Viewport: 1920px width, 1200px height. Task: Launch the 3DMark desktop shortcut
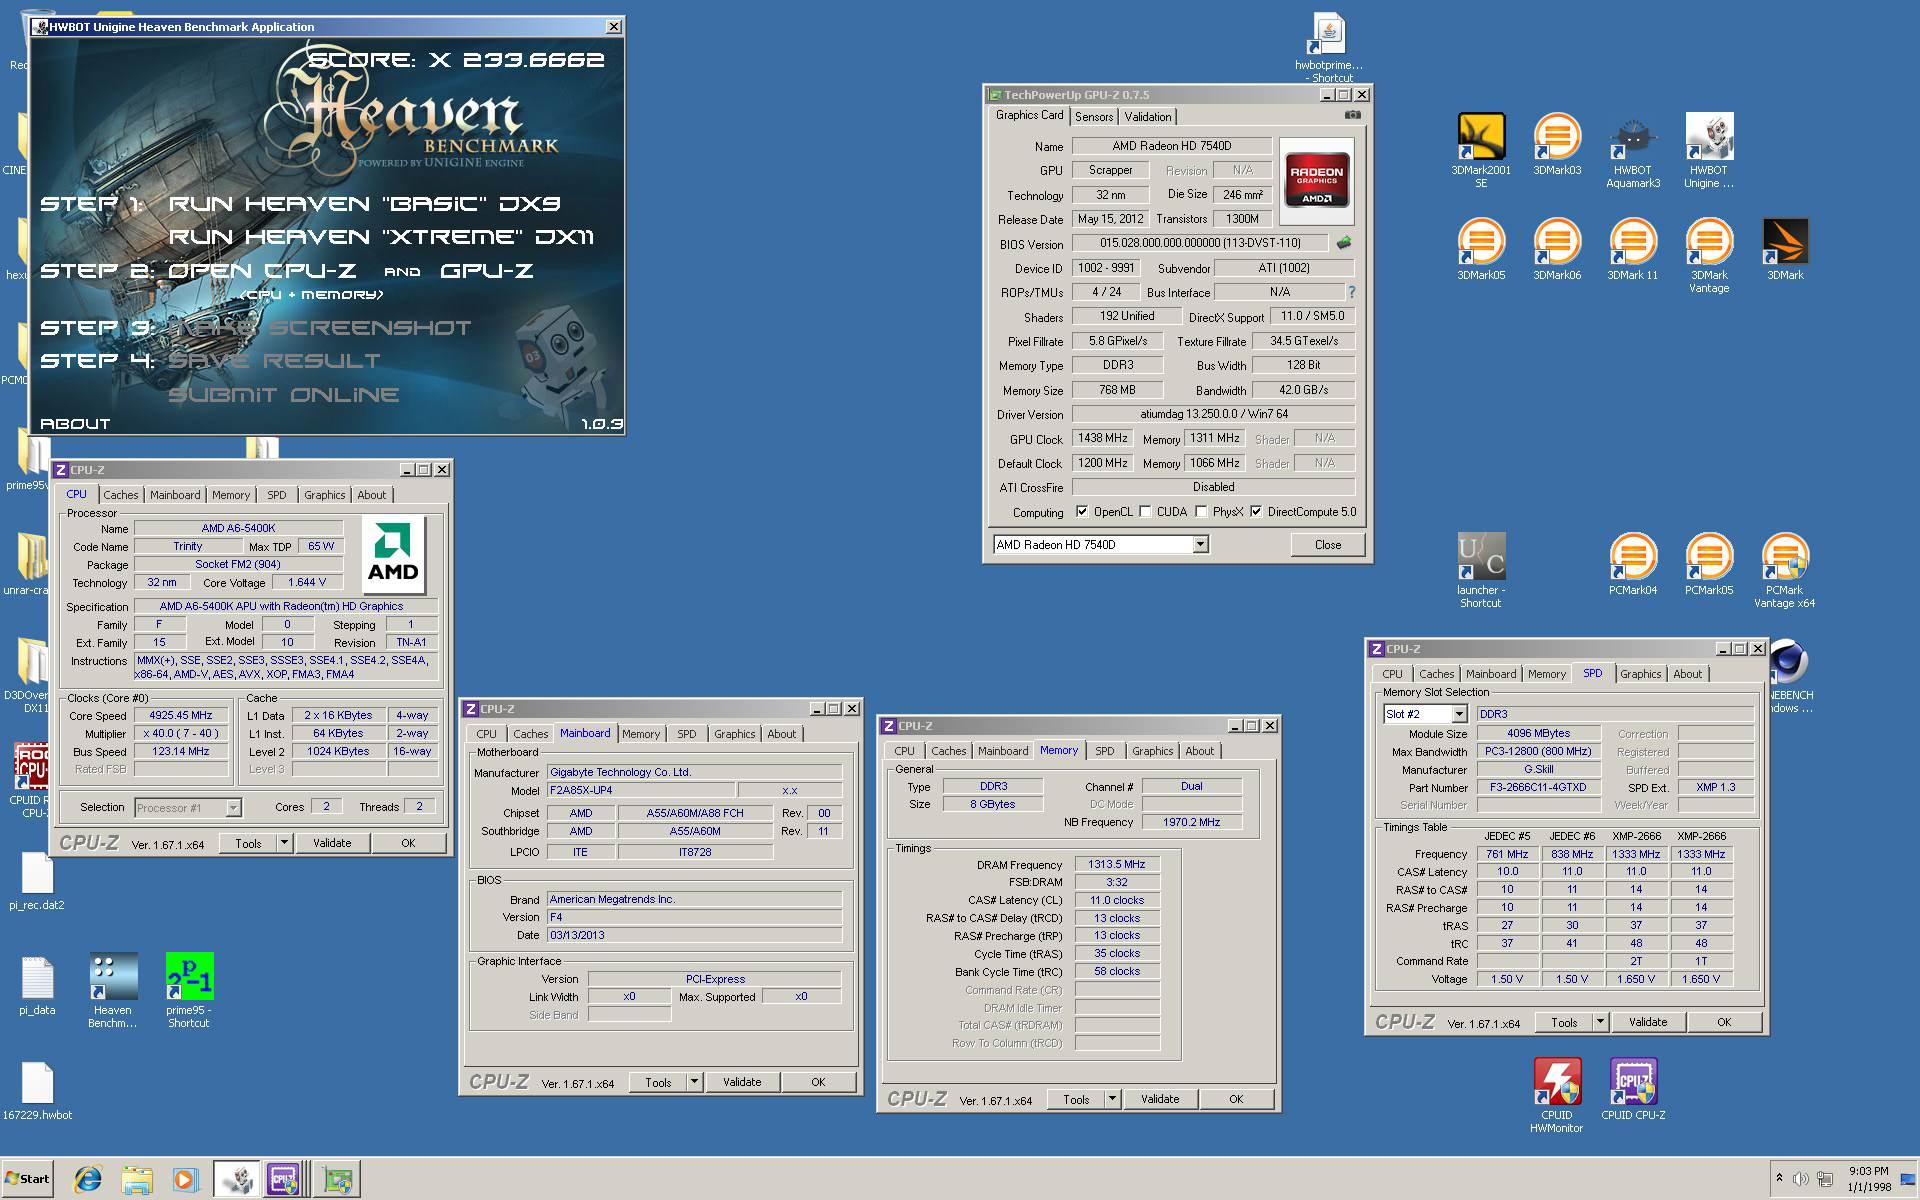coord(1785,250)
